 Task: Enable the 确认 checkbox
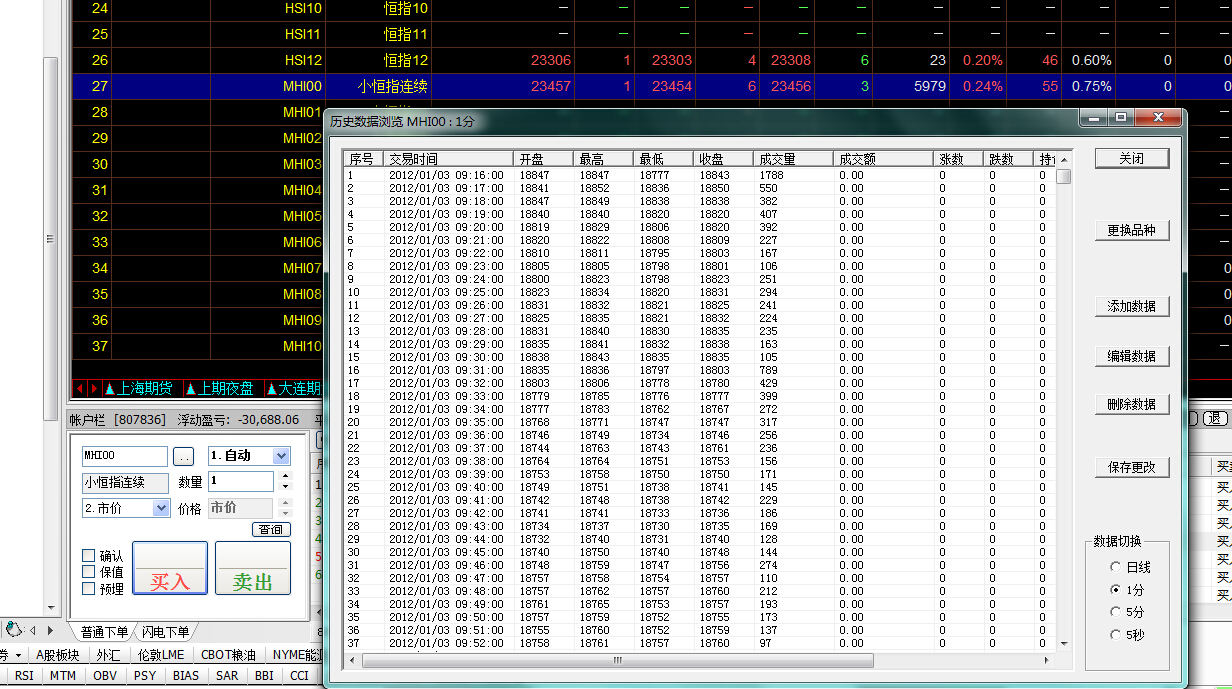89,556
